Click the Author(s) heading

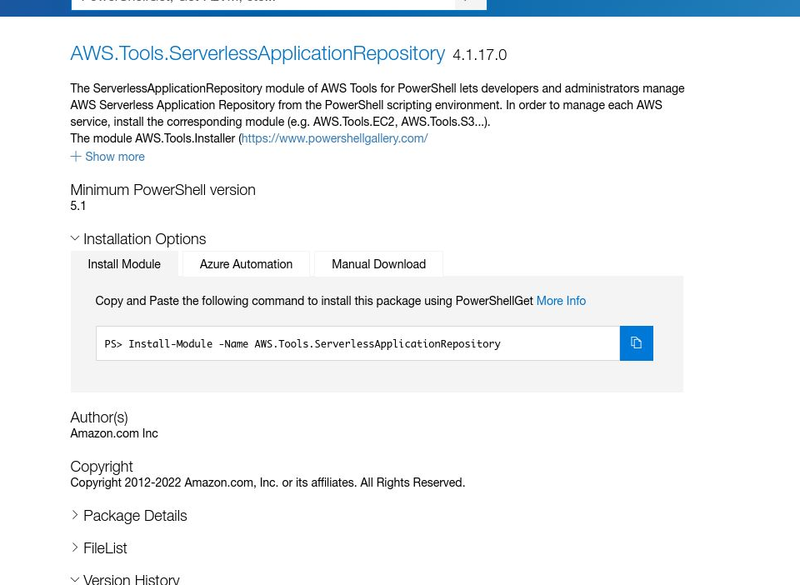point(99,417)
